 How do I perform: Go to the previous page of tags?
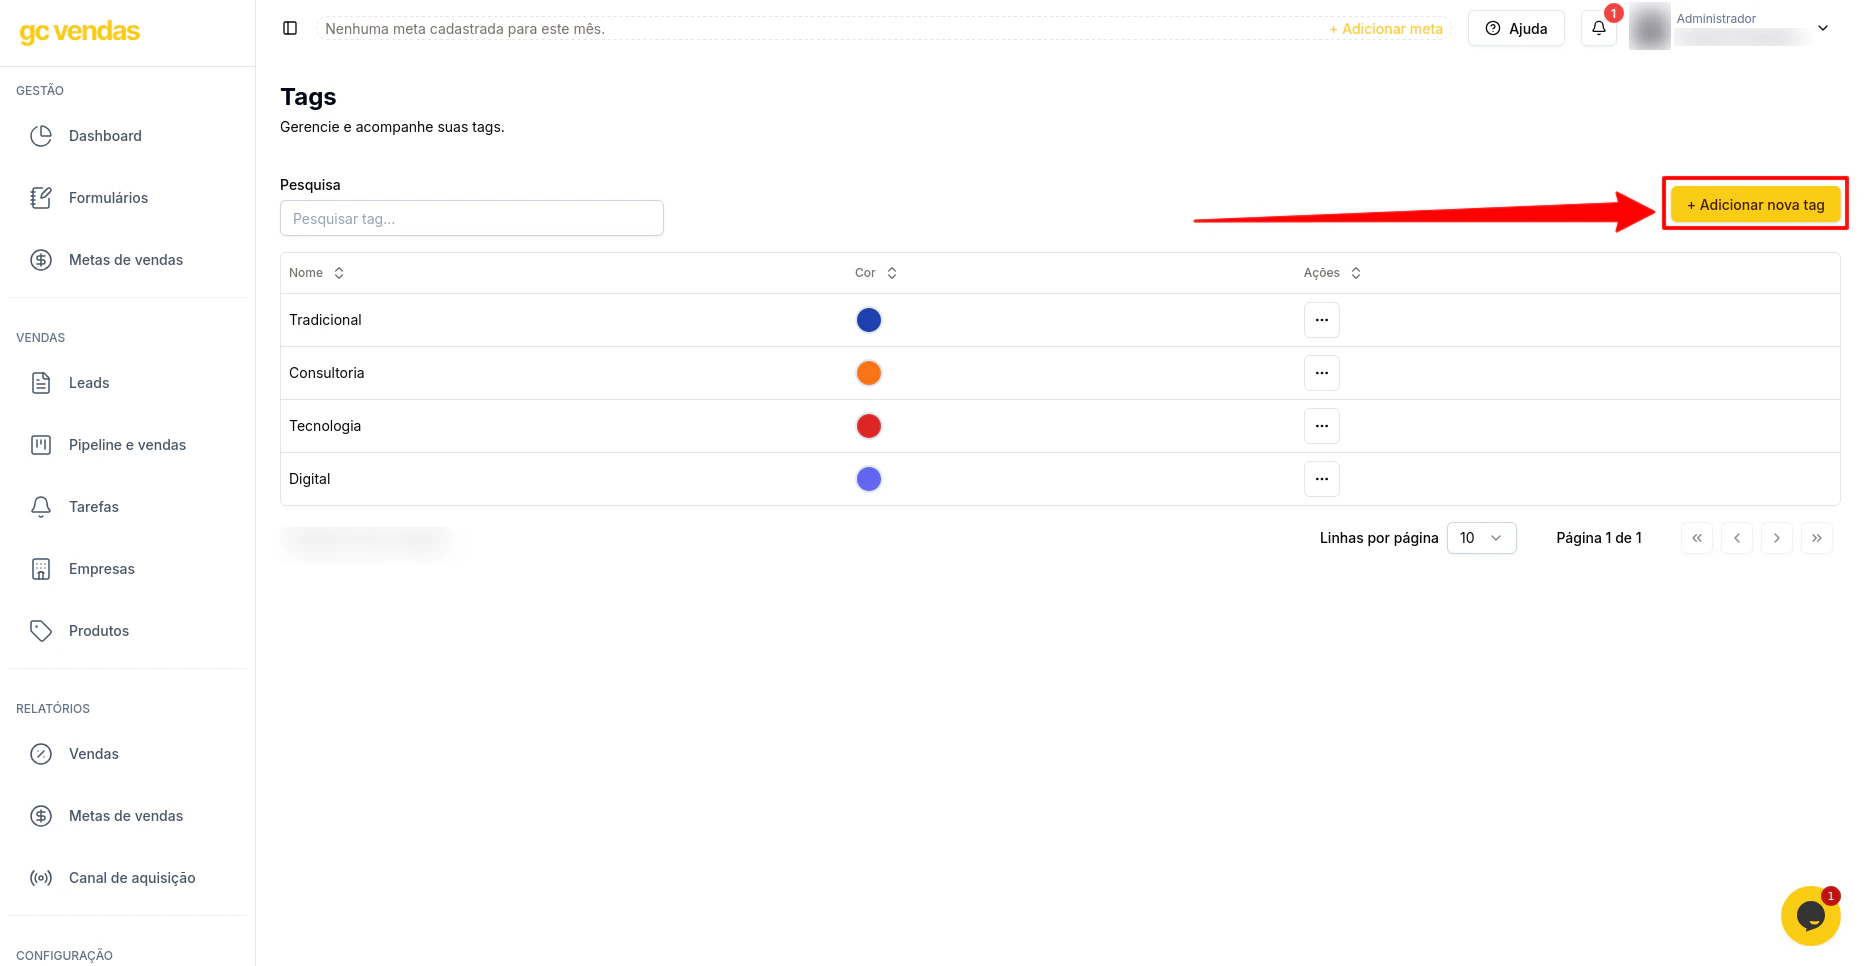tap(1737, 538)
